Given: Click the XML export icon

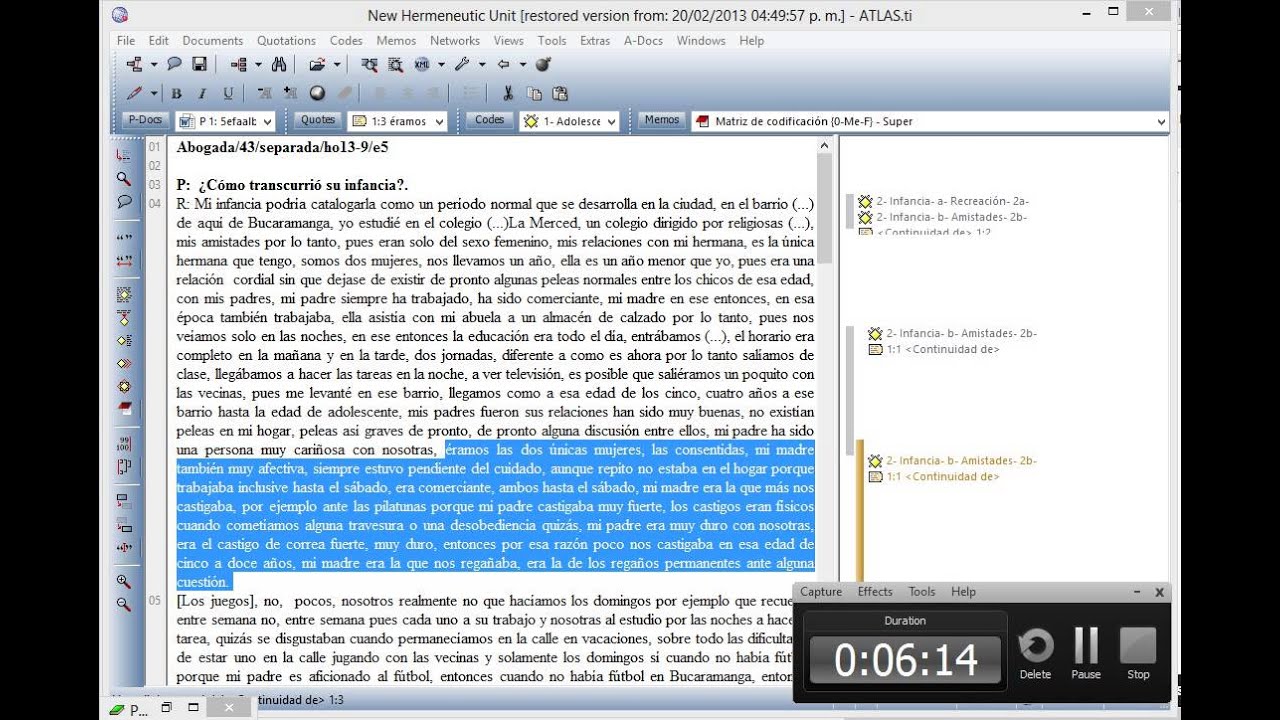Looking at the screenshot, I should [x=422, y=64].
